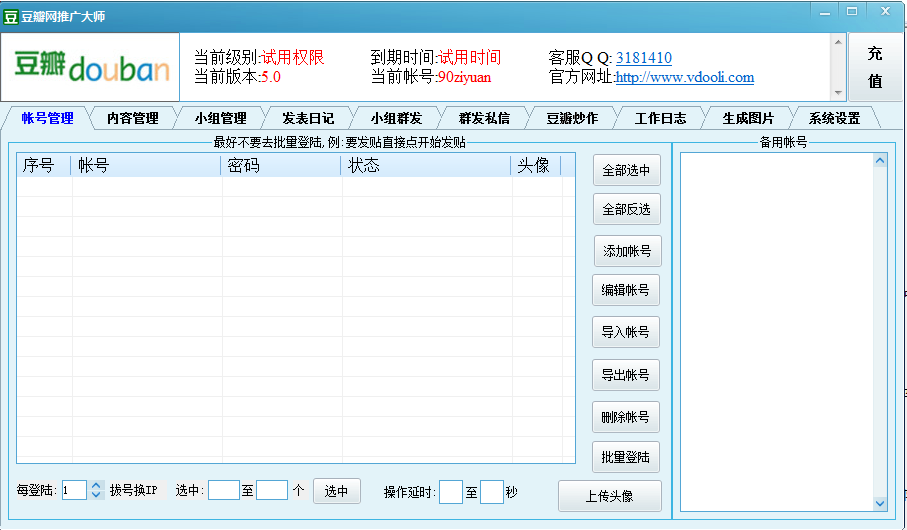Decrease the 每登陆 count with down arrow
This screenshot has width=907, height=530.
pos(97,495)
